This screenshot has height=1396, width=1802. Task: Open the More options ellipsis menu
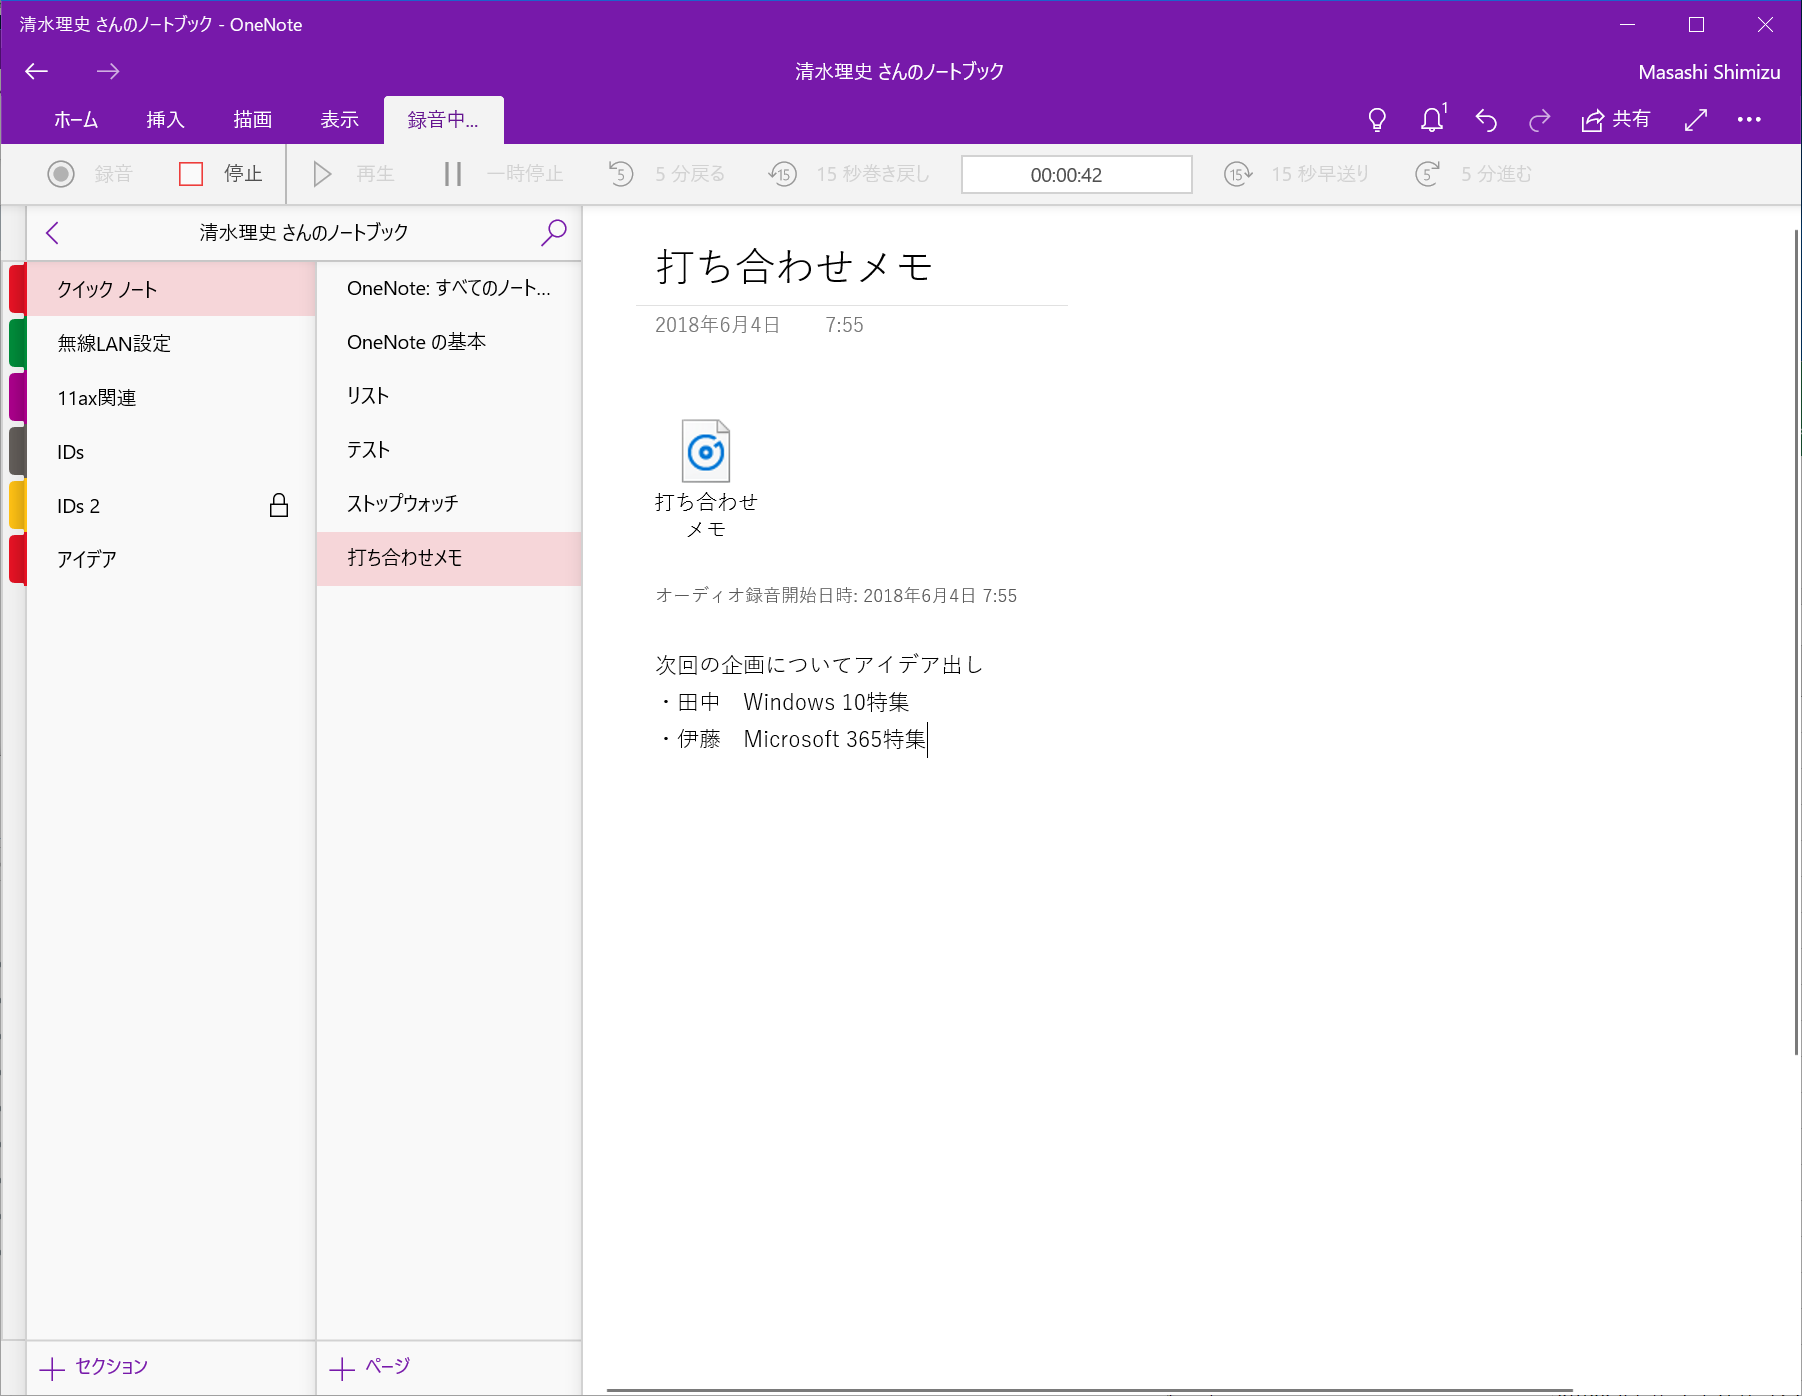click(x=1750, y=119)
